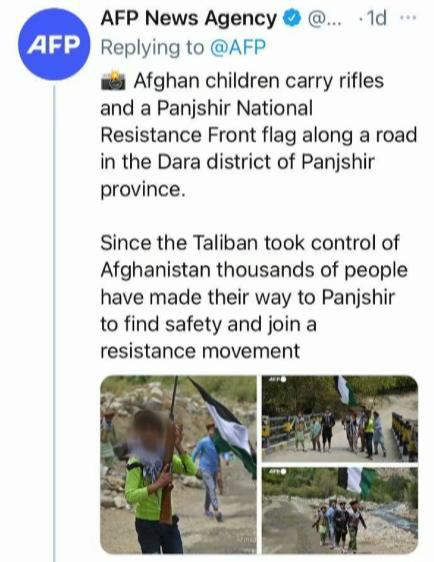Select the 'Afghan children carry rifles' paragraph
This screenshot has width=434, height=562.
(x=258, y=135)
